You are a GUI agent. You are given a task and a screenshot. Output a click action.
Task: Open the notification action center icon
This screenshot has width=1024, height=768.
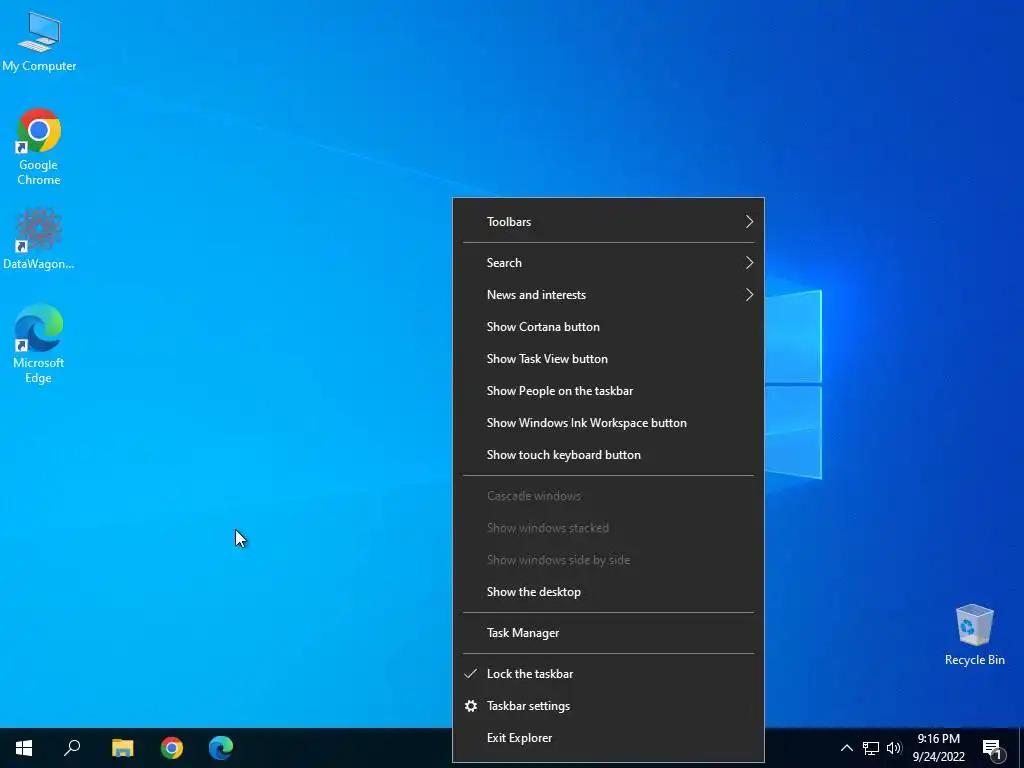[x=993, y=748]
